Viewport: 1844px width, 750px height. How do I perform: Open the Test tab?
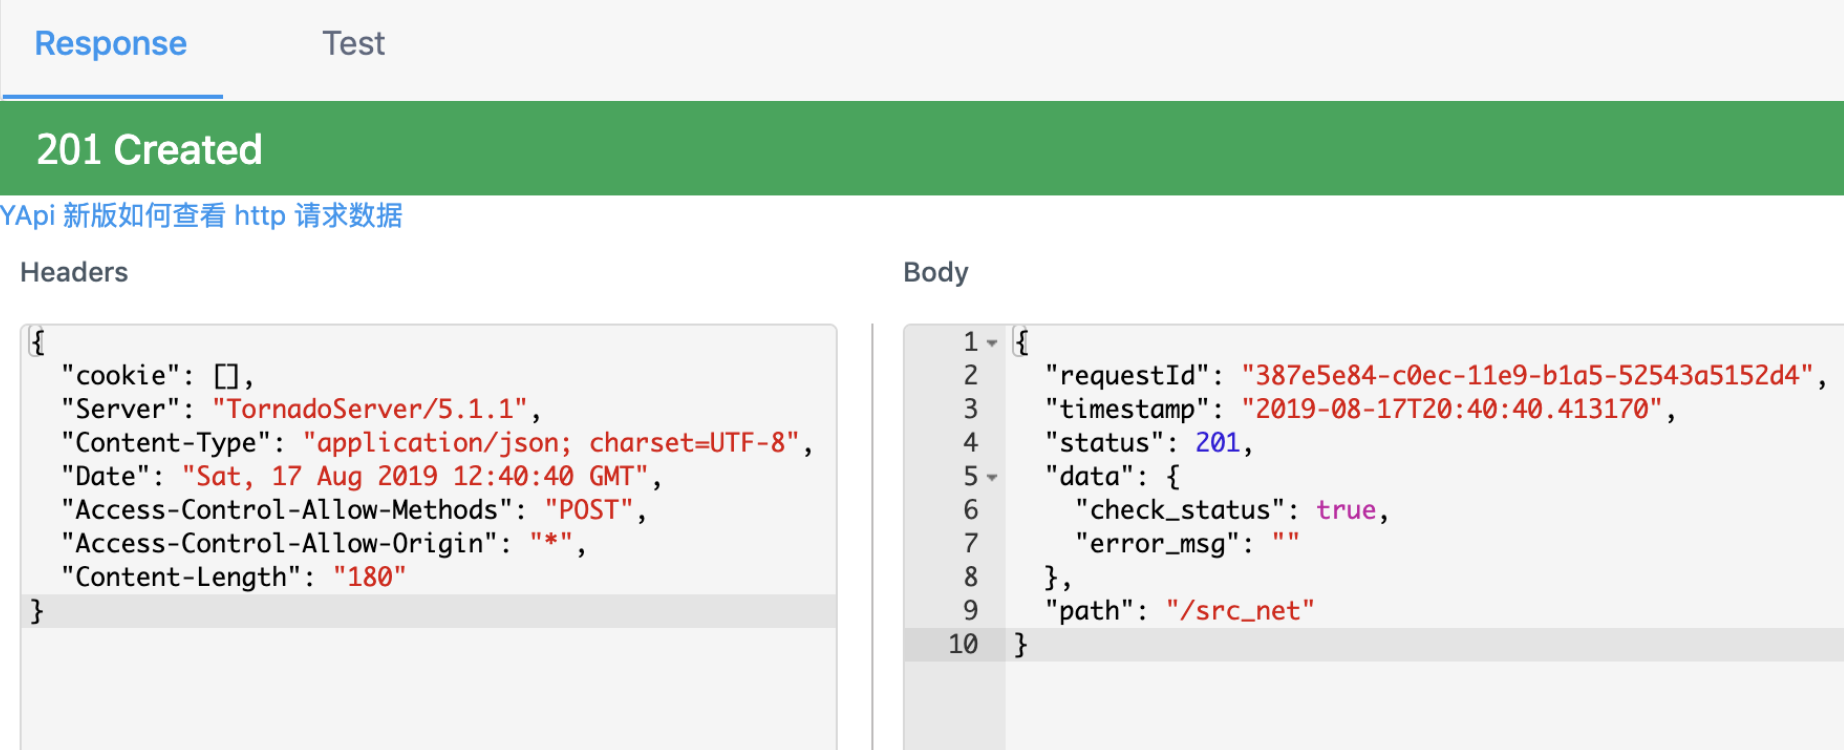pos(353,44)
